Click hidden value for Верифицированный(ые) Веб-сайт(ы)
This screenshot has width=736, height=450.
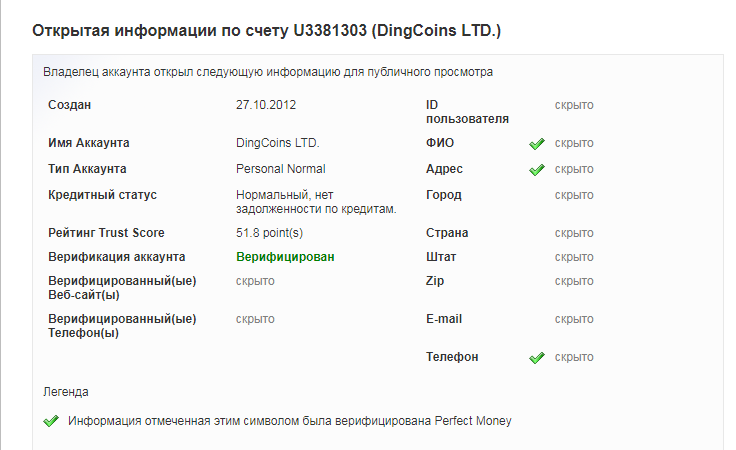(x=255, y=281)
